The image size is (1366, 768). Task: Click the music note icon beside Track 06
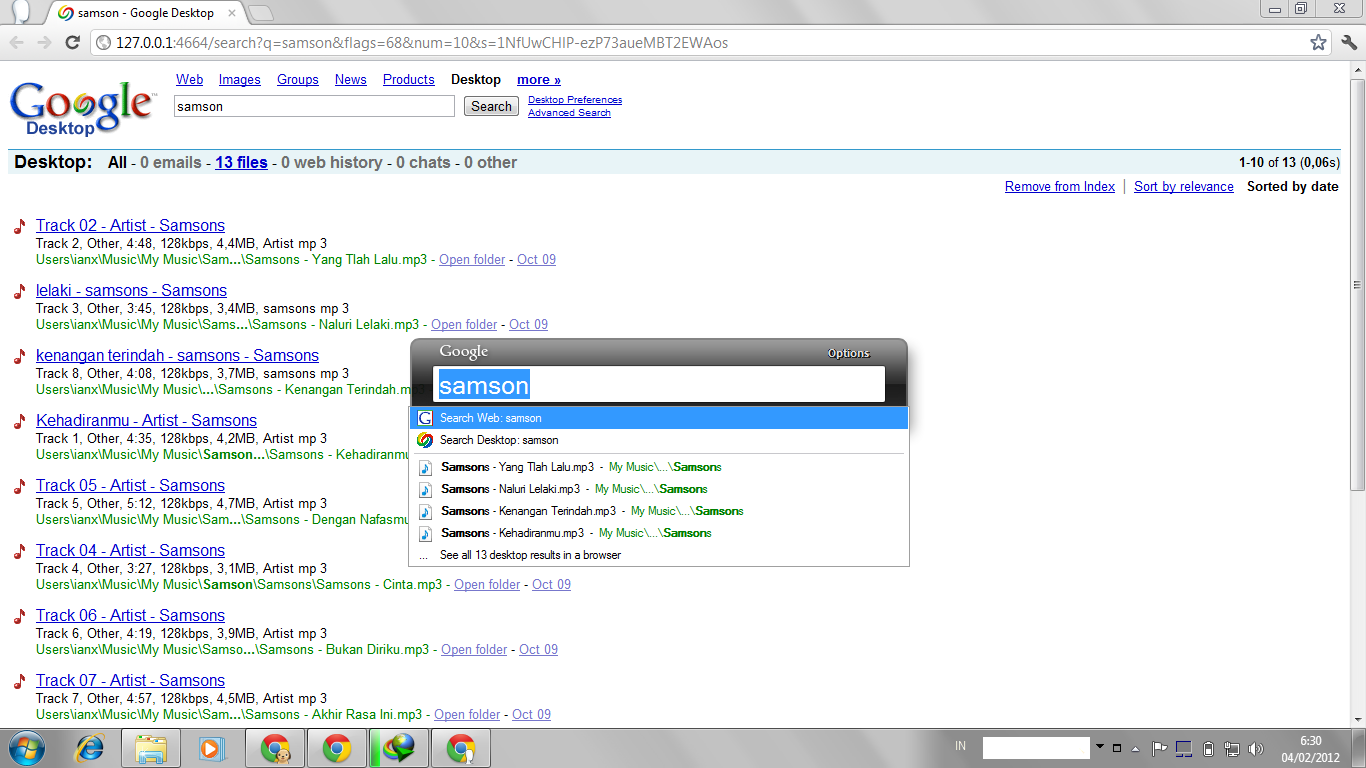tap(19, 616)
